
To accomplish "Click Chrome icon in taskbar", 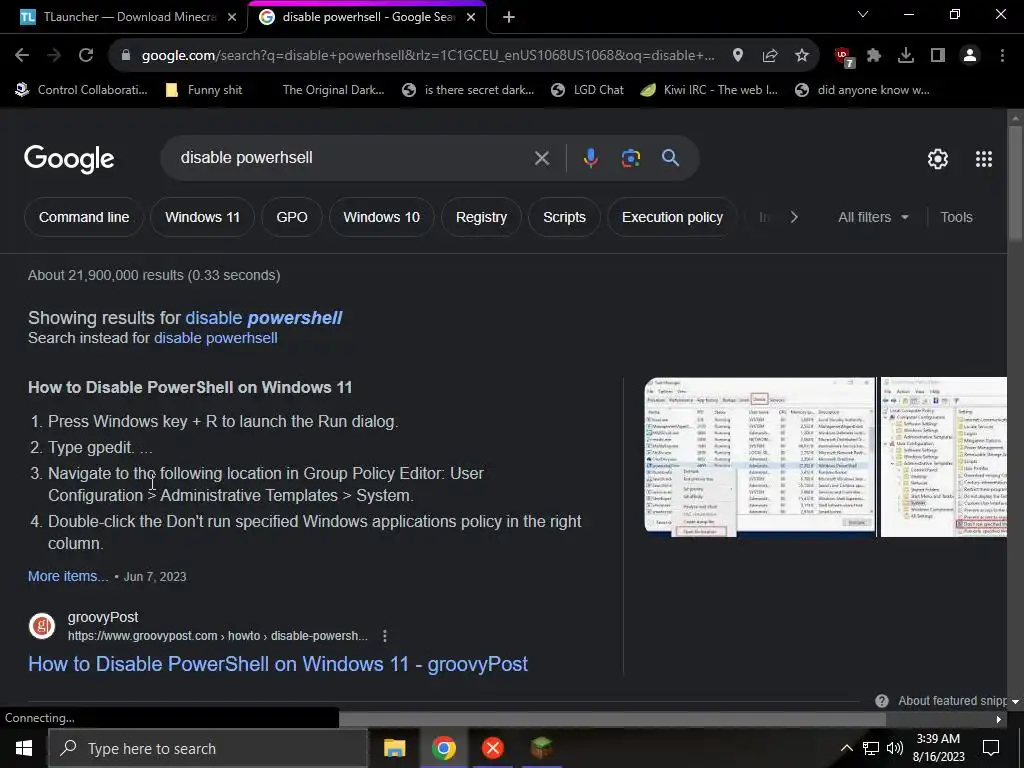I will coord(443,748).
